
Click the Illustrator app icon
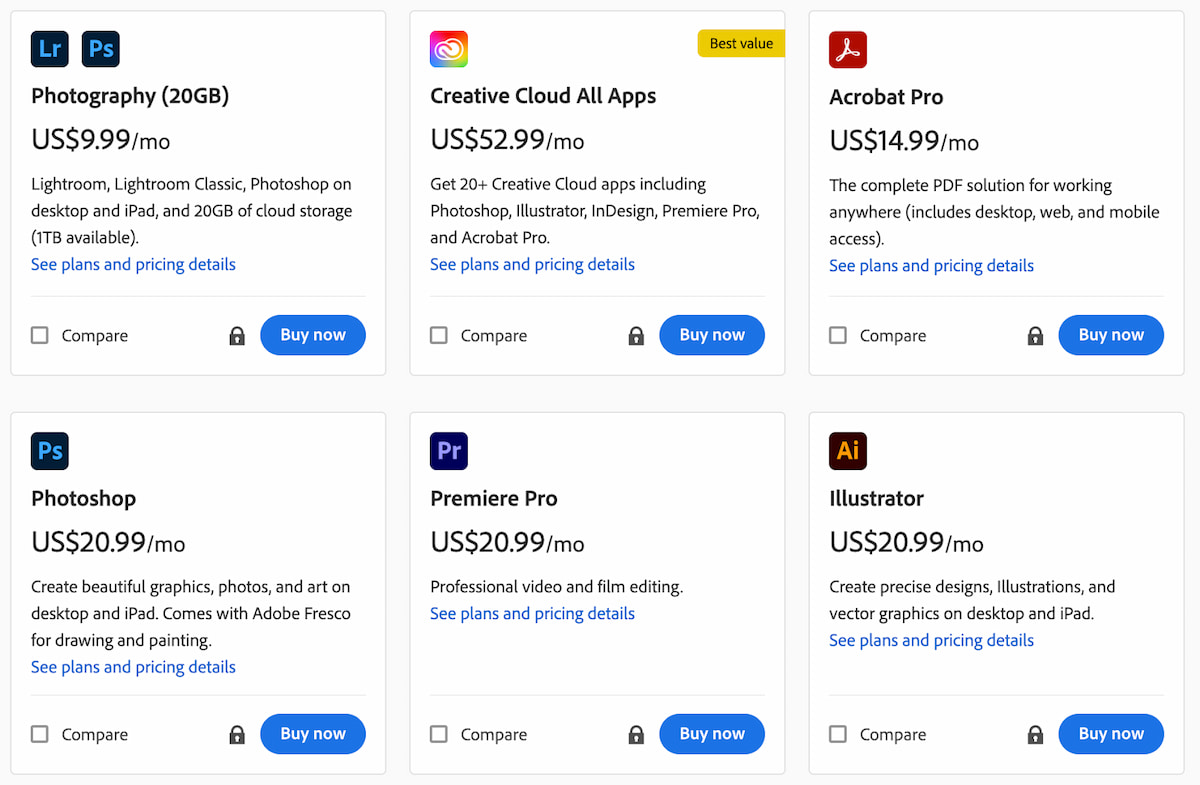(x=848, y=451)
